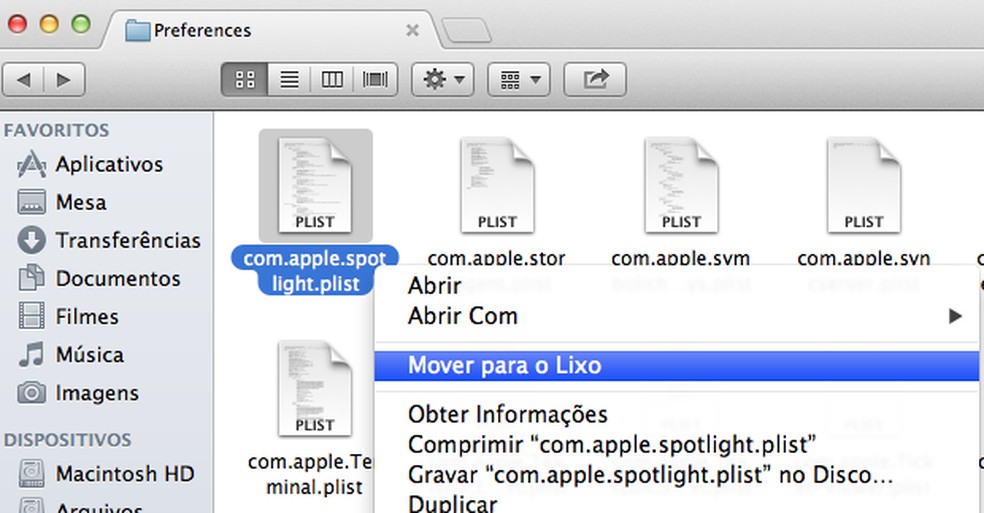Click the Share toolbar button
The image size is (984, 513).
click(595, 80)
